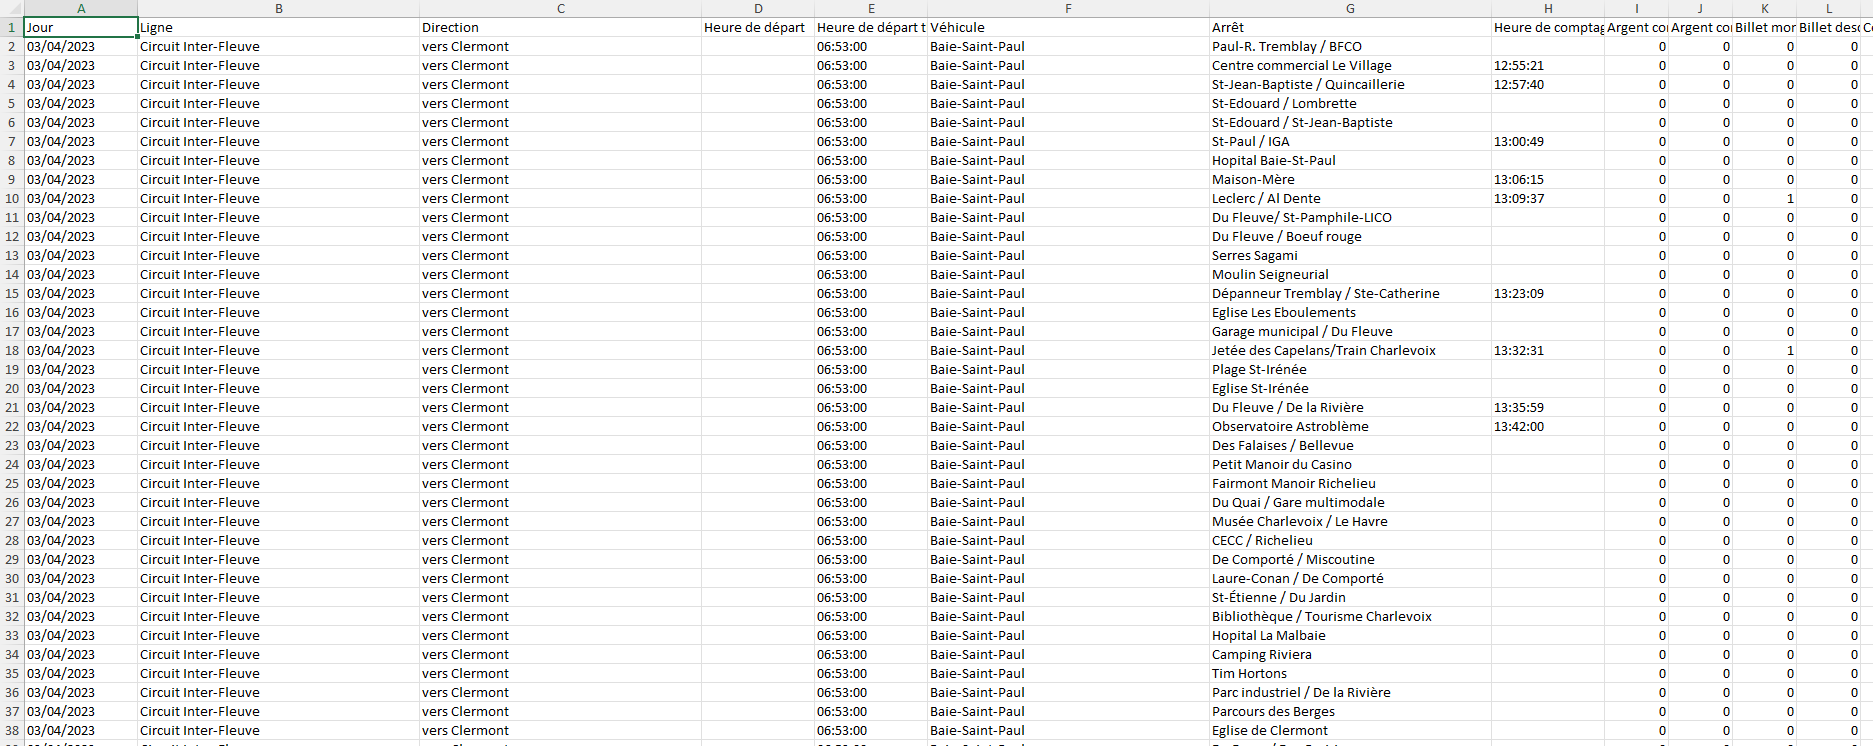
Task: Select column I header
Action: point(1637,8)
